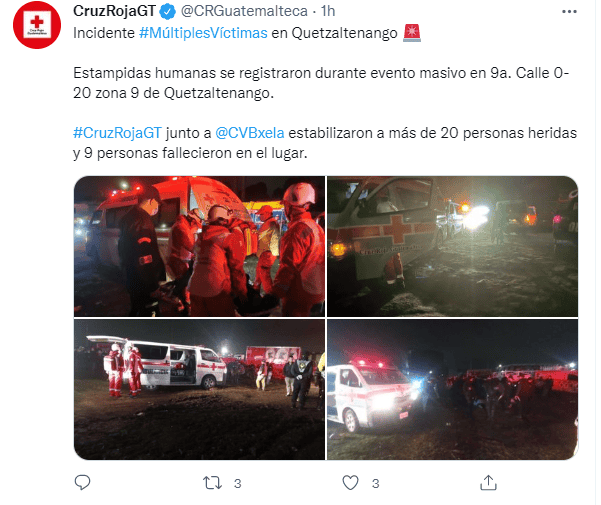Open the CruzRojaGT display name

tap(114, 11)
